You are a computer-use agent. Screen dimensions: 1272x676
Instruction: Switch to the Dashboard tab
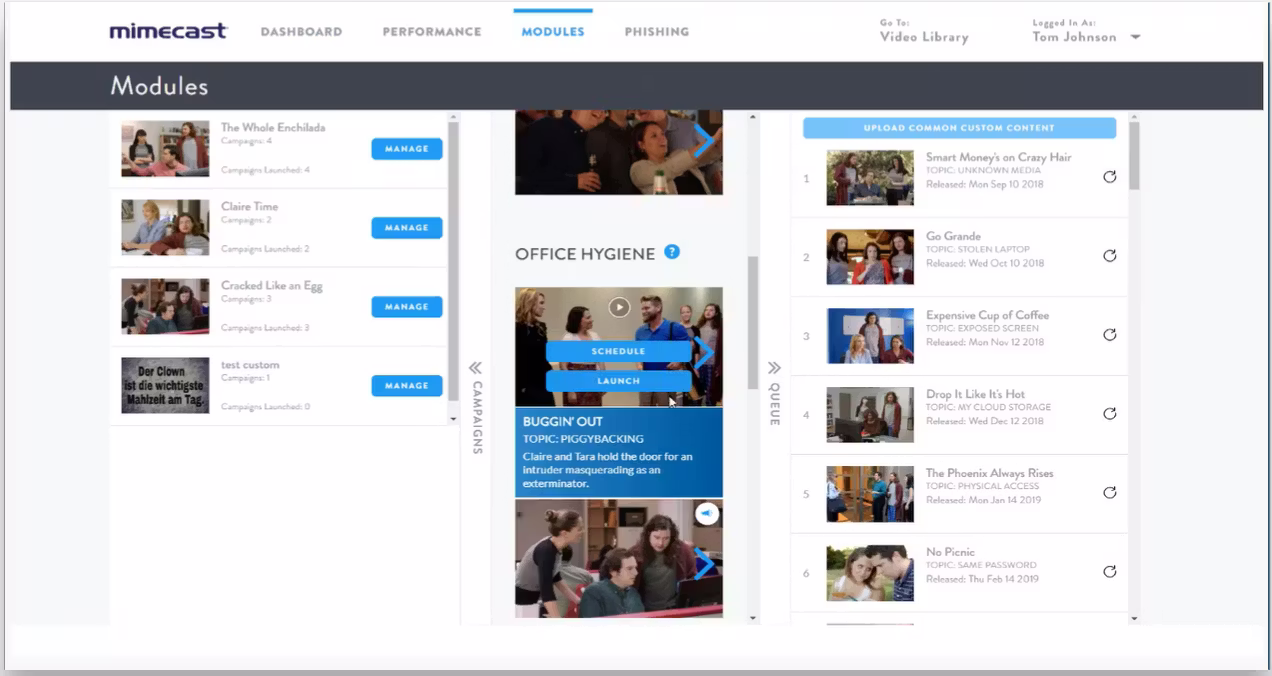point(301,31)
